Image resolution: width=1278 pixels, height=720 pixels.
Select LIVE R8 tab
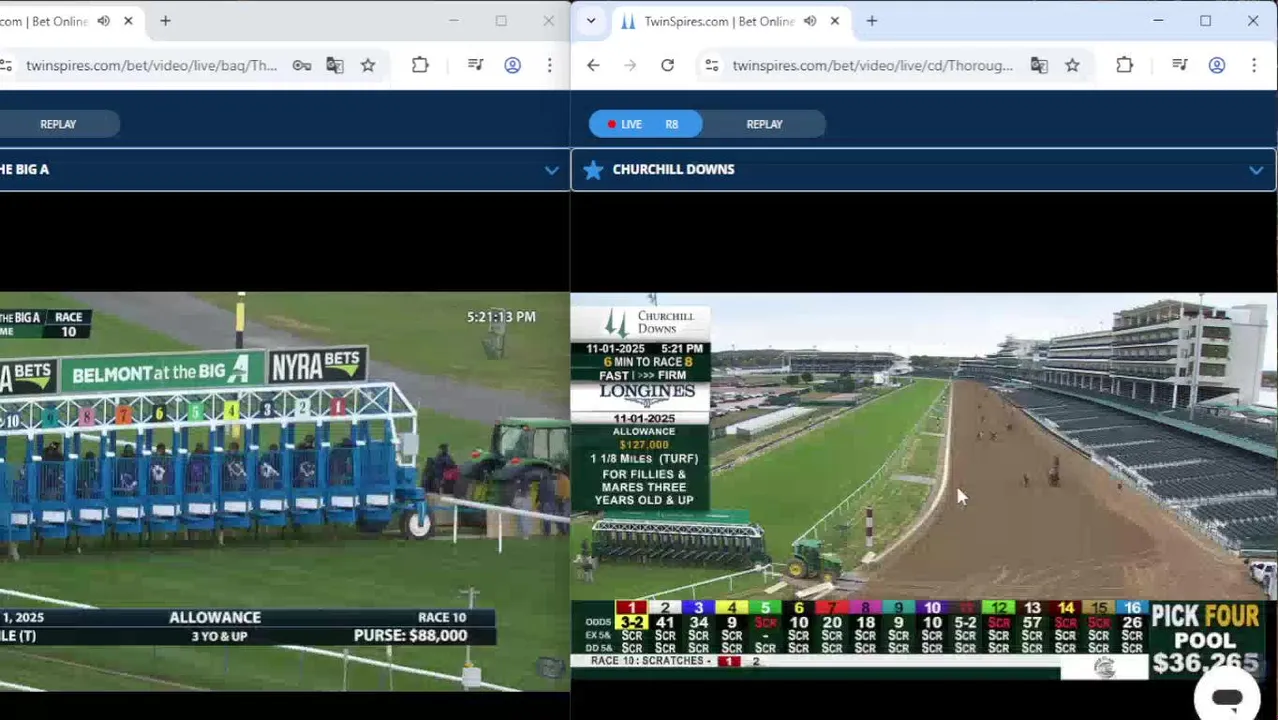[645, 124]
